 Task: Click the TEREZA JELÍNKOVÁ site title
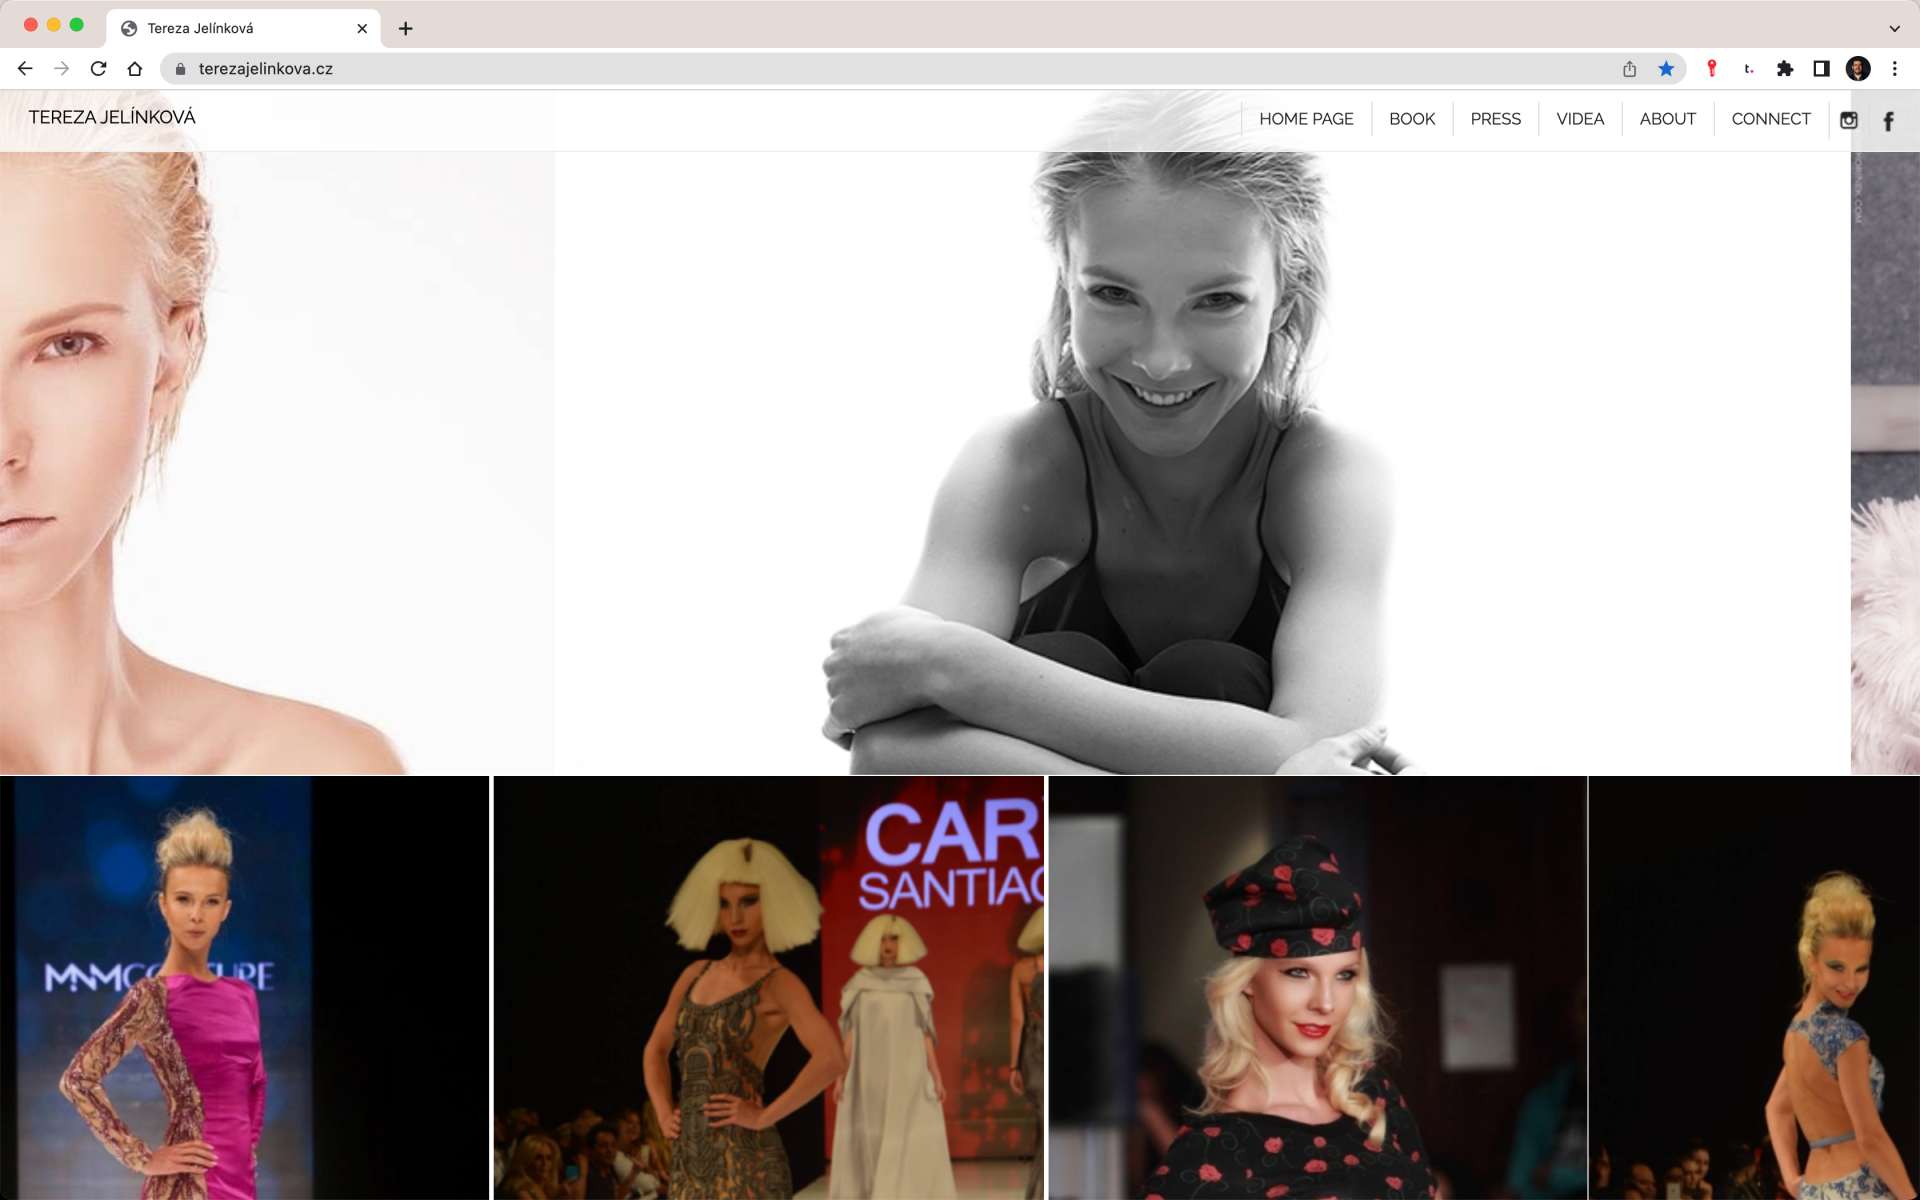pos(112,117)
